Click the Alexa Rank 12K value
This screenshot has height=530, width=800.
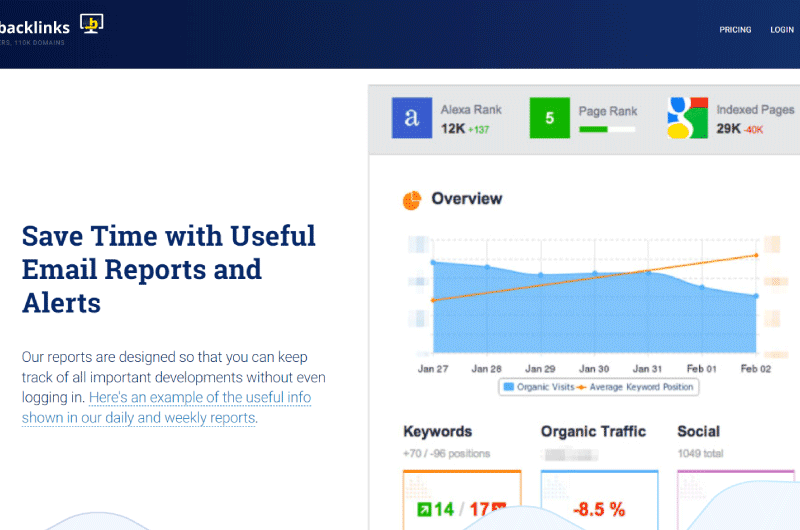coord(453,129)
